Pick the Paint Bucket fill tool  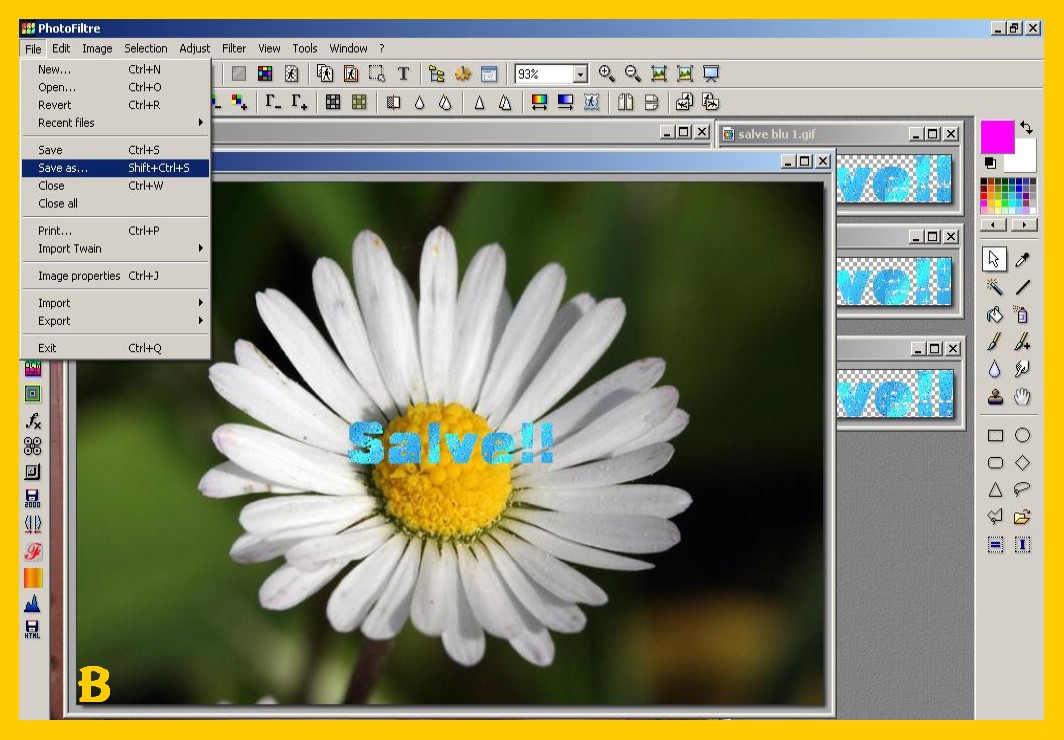click(995, 315)
